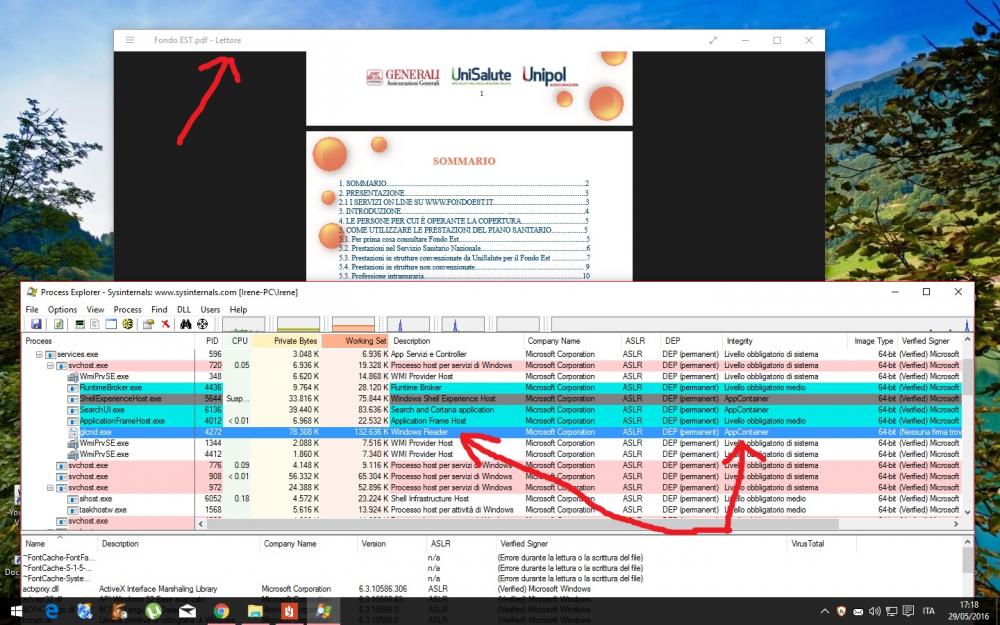This screenshot has height=625, width=1000.
Task: Click the binoculars Find icon
Action: 185,324
